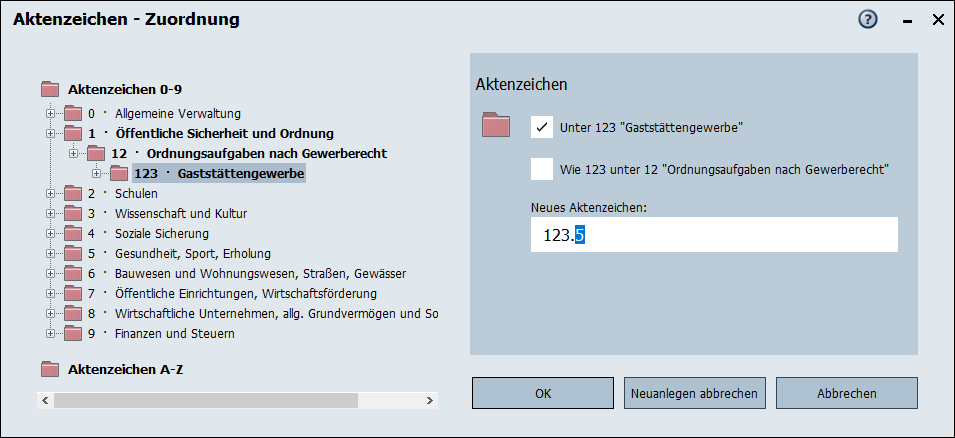Click the Abbrechen button
The width and height of the screenshot is (955, 438).
point(846,393)
